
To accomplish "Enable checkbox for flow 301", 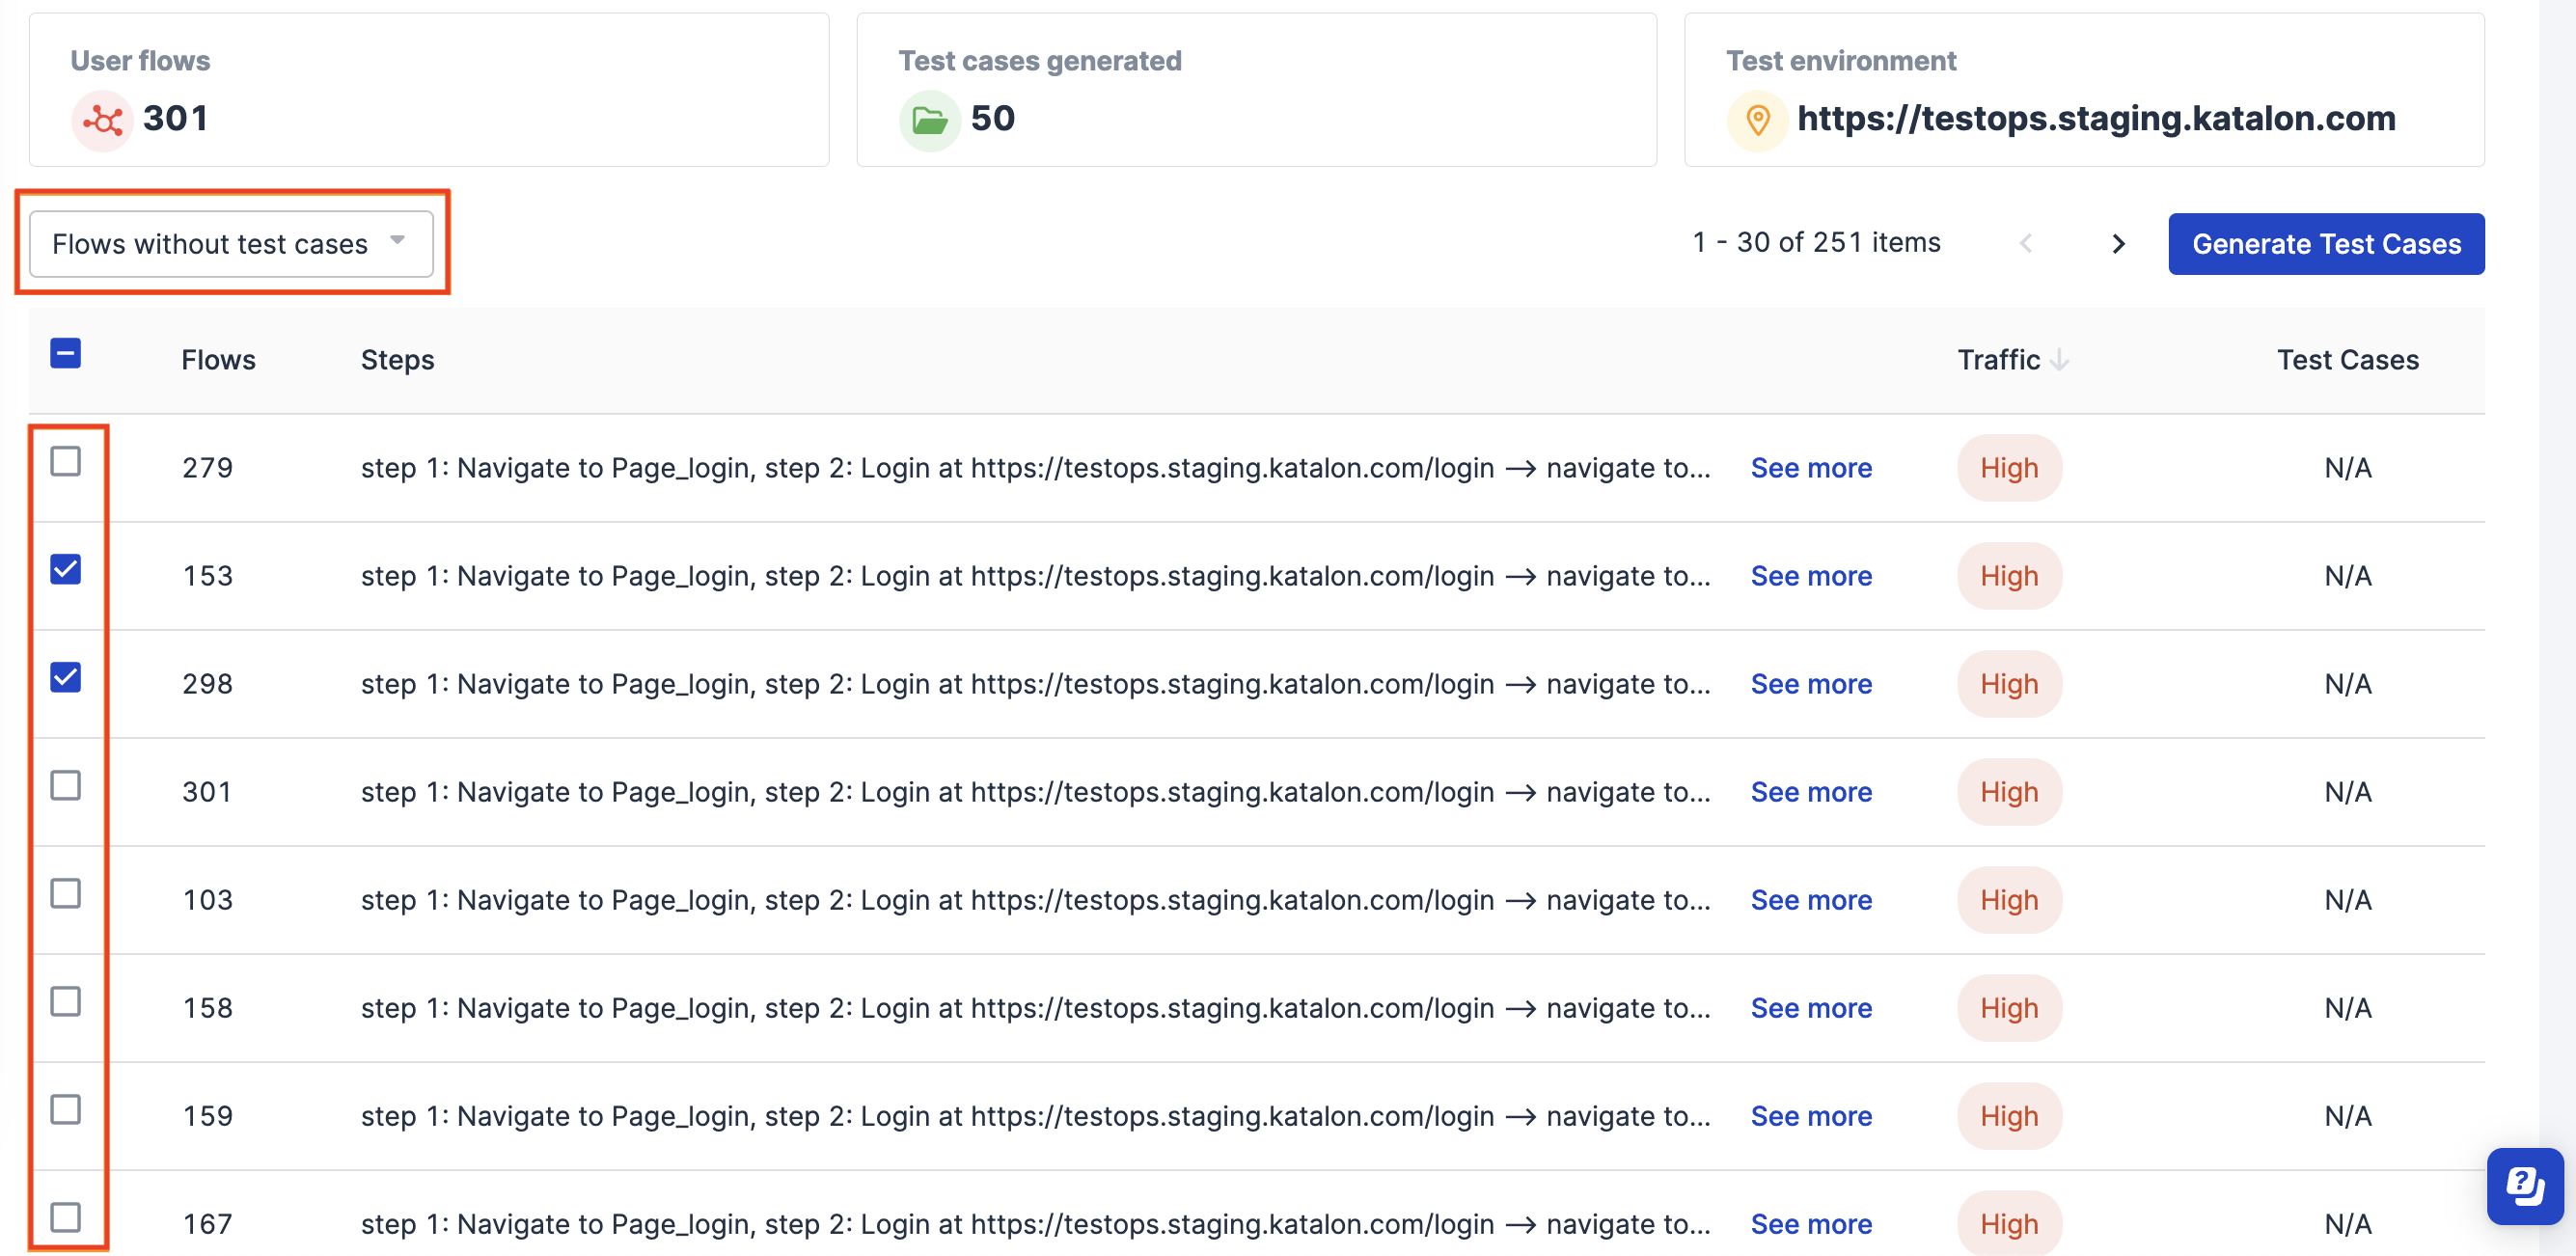I will pyautogui.click(x=66, y=786).
